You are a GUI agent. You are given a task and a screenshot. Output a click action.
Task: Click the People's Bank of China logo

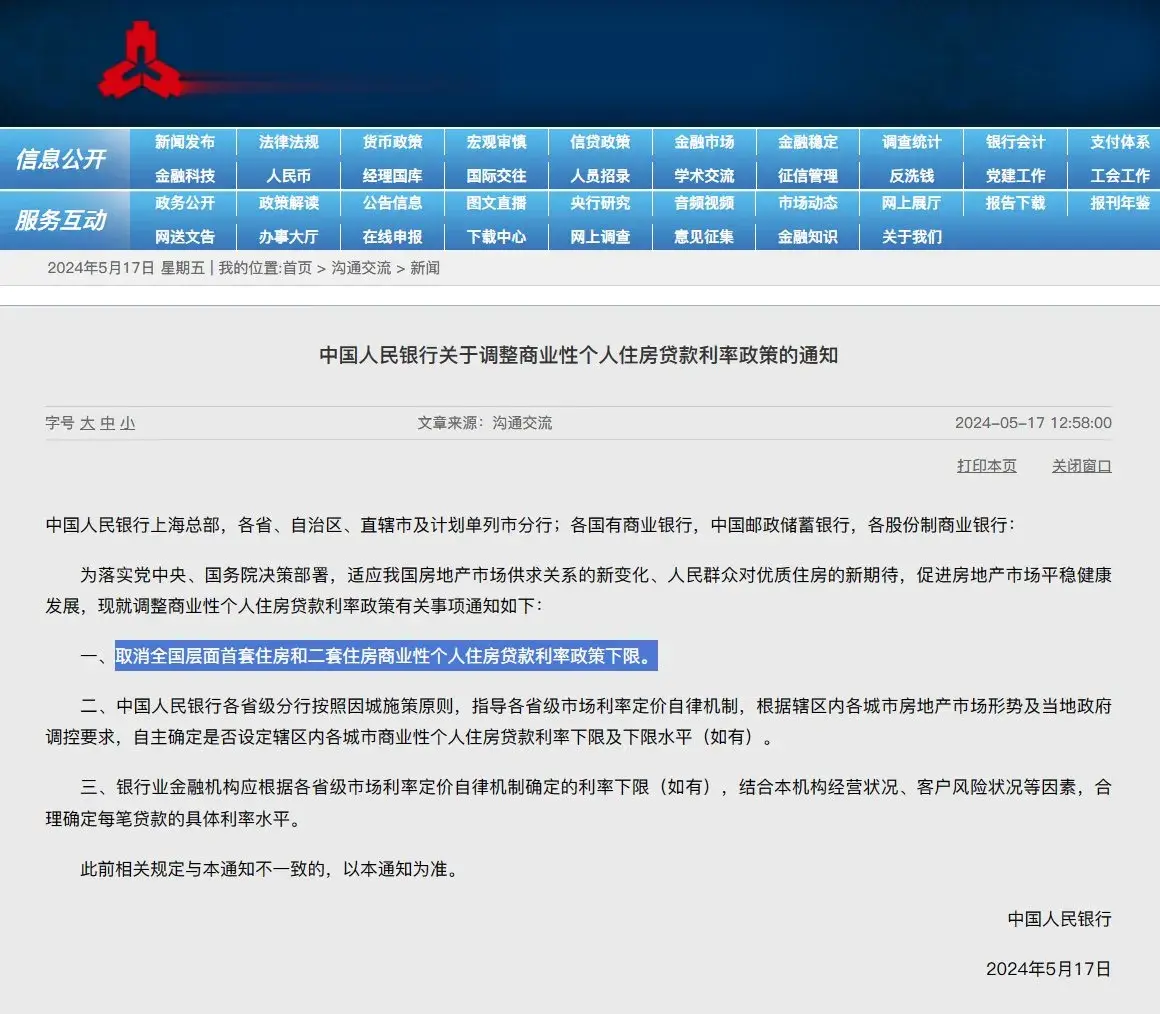coord(140,60)
